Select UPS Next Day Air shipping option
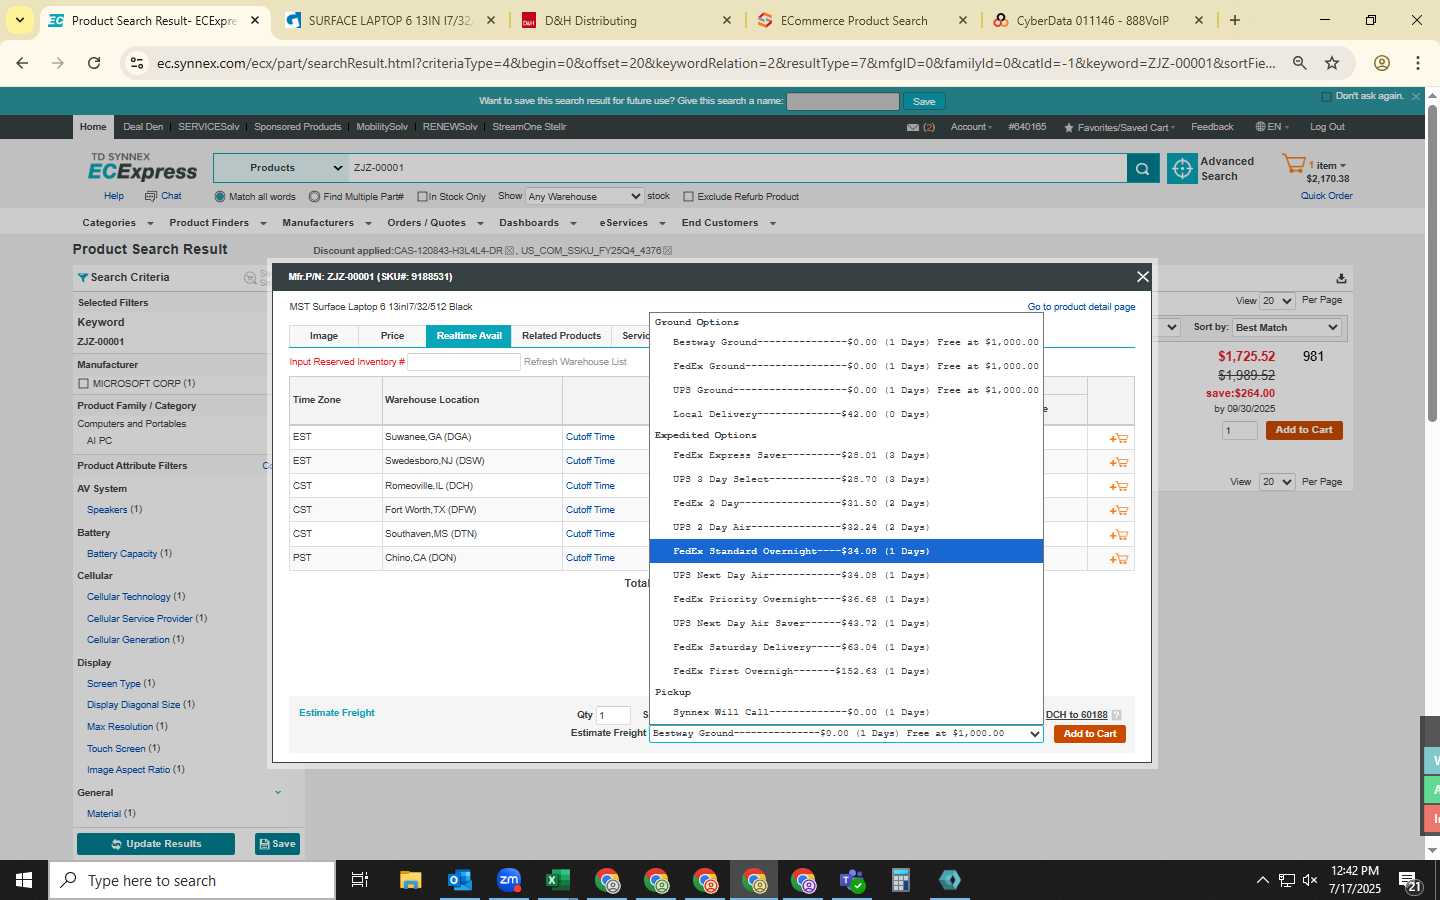The width and height of the screenshot is (1440, 900). point(846,575)
